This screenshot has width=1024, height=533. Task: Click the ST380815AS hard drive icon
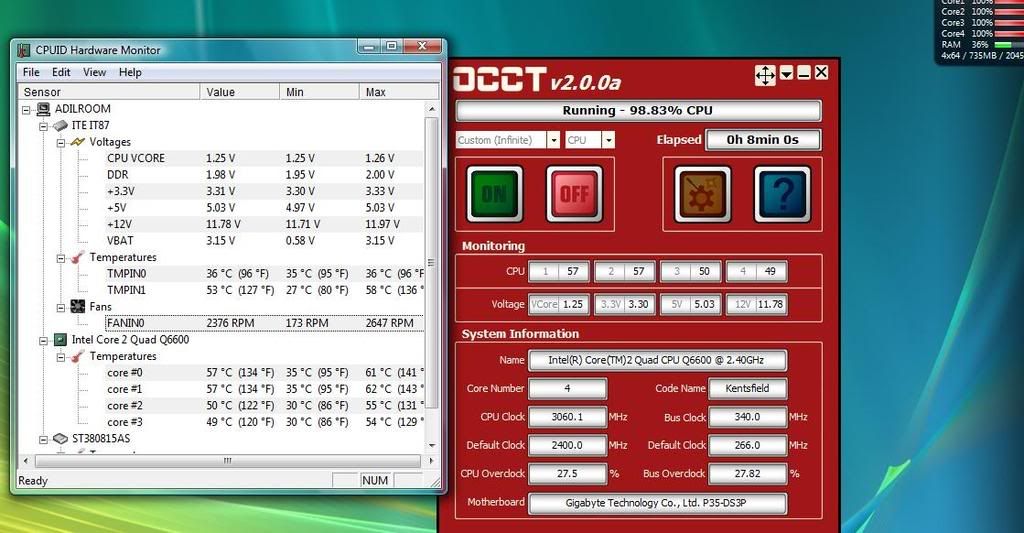point(60,438)
